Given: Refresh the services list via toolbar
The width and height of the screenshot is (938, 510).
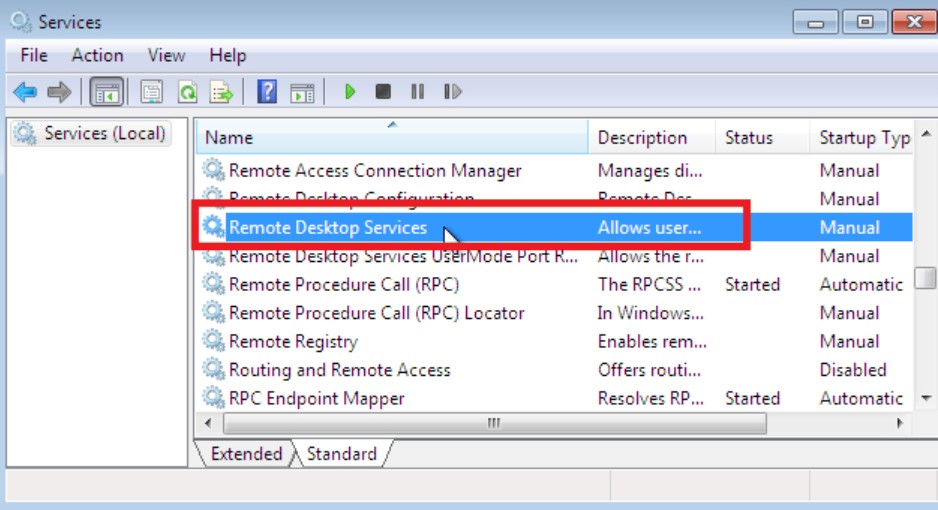Looking at the screenshot, I should click(x=186, y=92).
